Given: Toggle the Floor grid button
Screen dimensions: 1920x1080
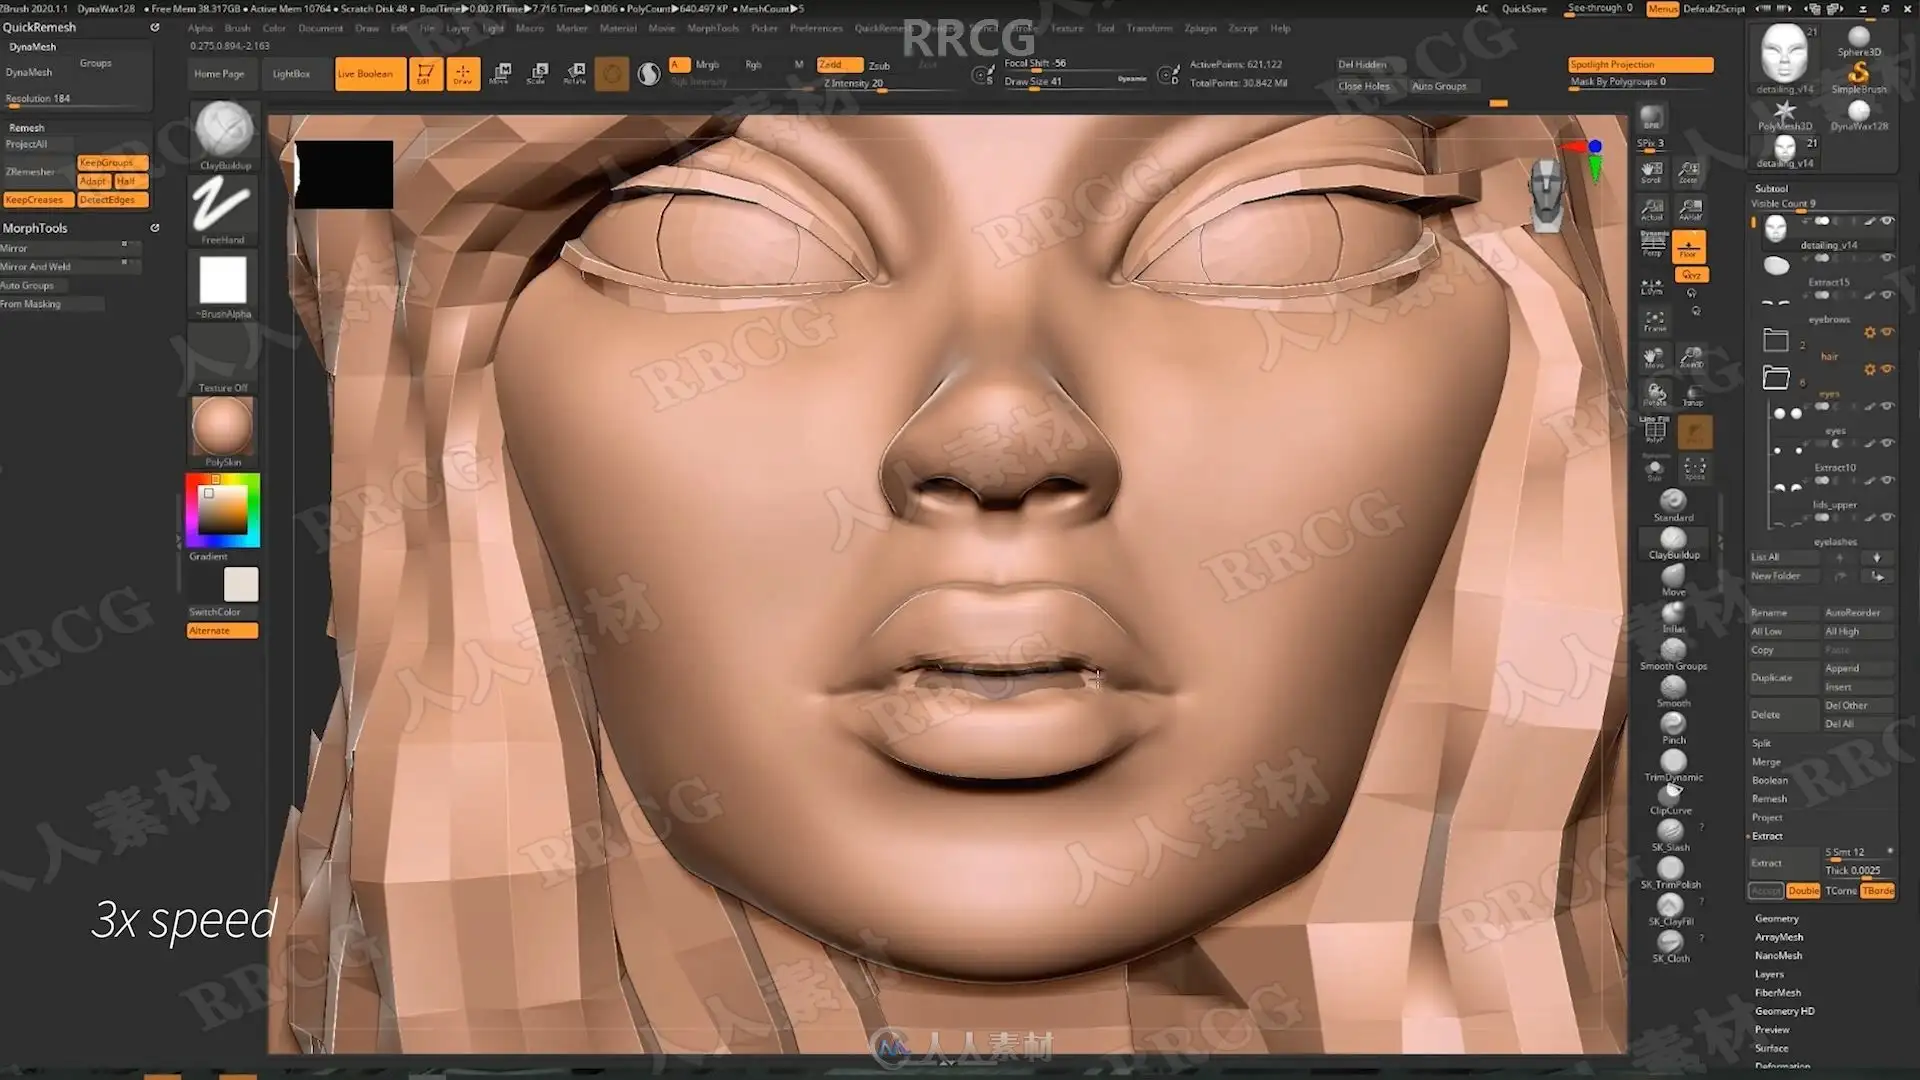Looking at the screenshot, I should click(x=1689, y=246).
